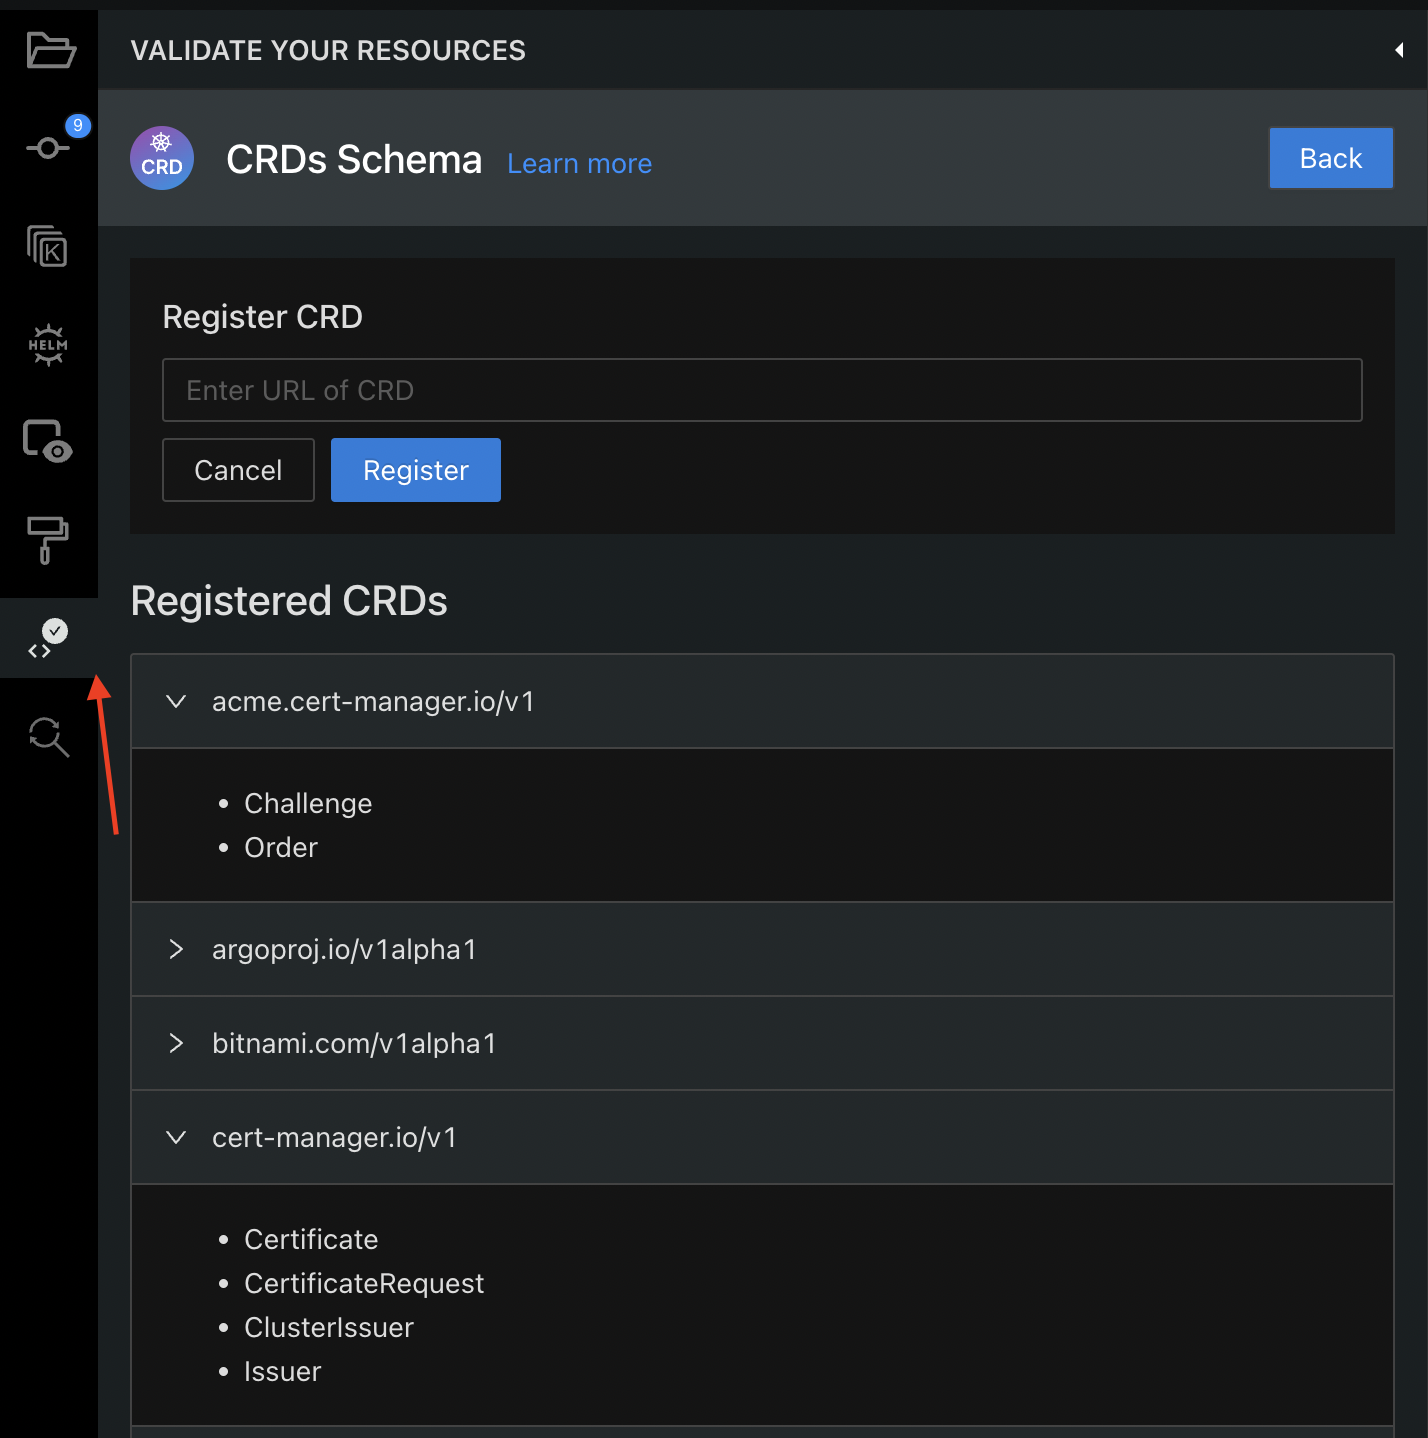Click the ClusterIssuer CRD entry
Image resolution: width=1428 pixels, height=1438 pixels.
329,1327
